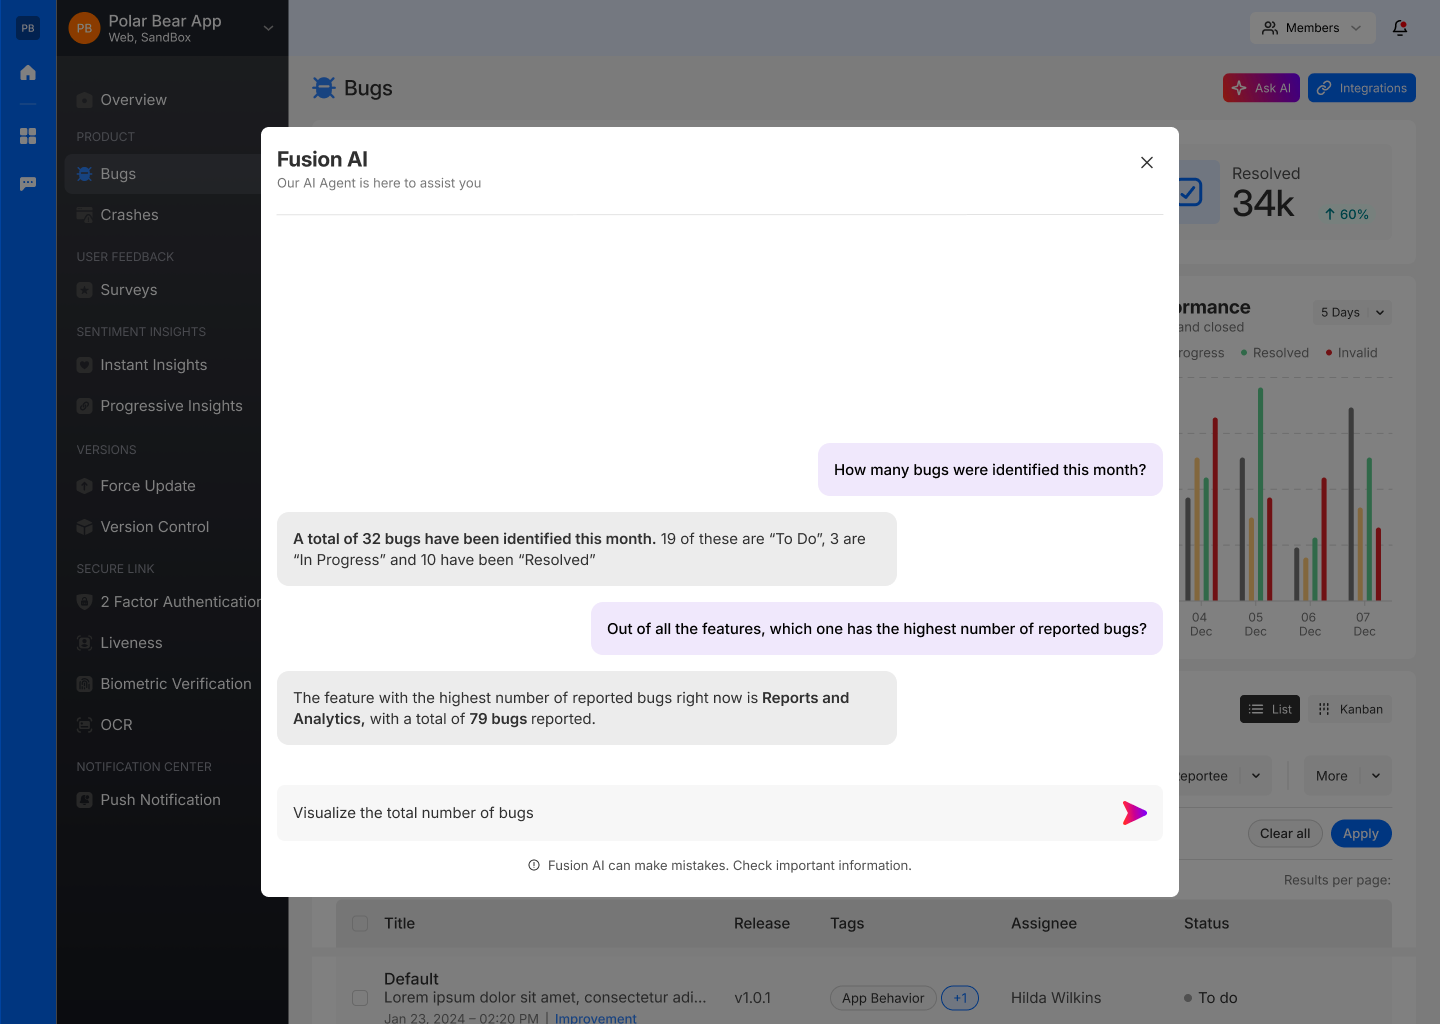Click the send arrow icon in chat
This screenshot has width=1440, height=1024.
coord(1134,813)
